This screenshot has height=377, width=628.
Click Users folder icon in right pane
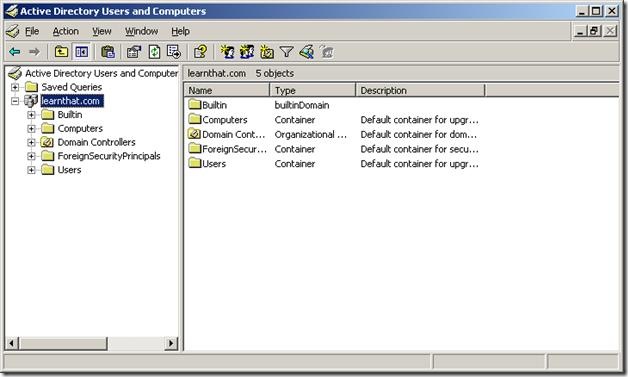194,163
